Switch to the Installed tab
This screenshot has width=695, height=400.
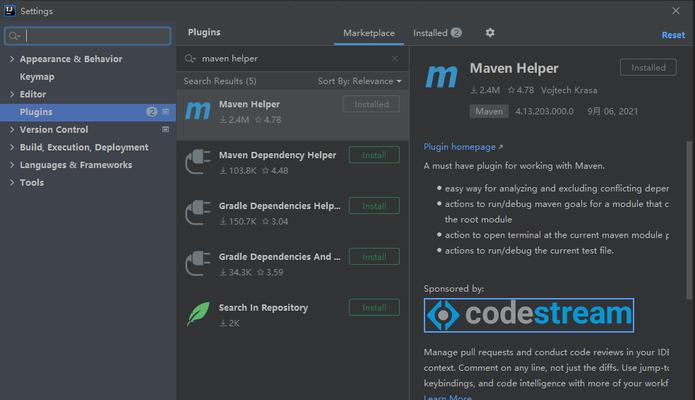click(437, 33)
